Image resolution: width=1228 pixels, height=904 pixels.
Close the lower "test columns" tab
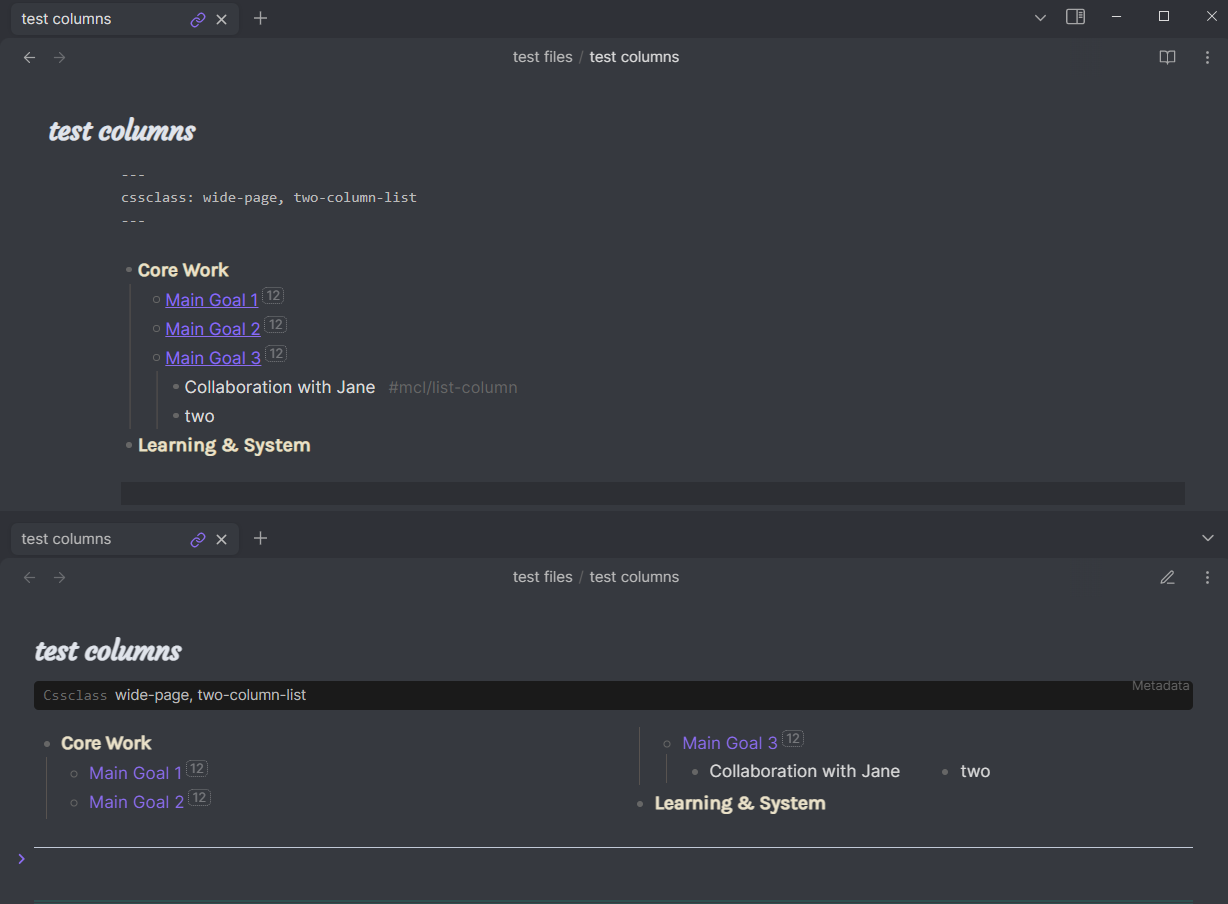tap(222, 539)
